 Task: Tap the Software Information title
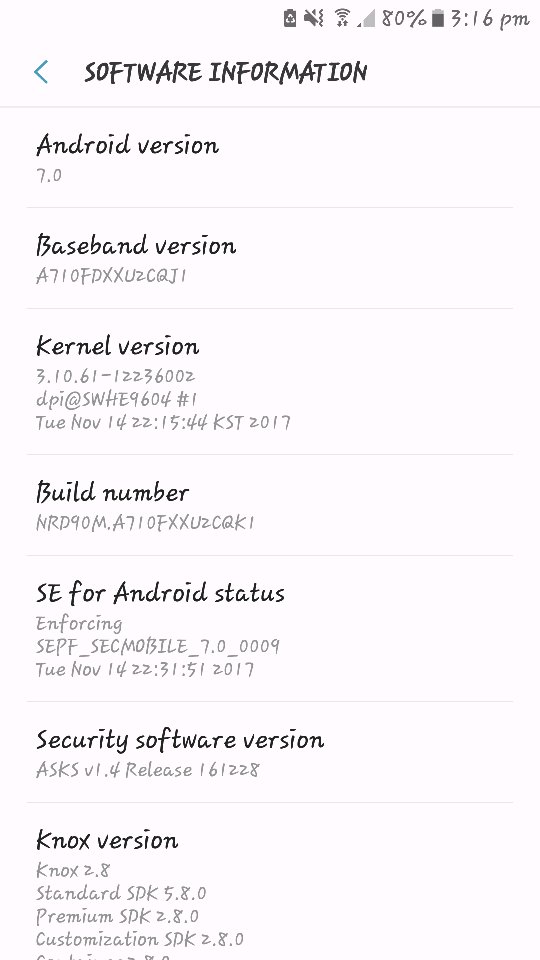coord(225,72)
